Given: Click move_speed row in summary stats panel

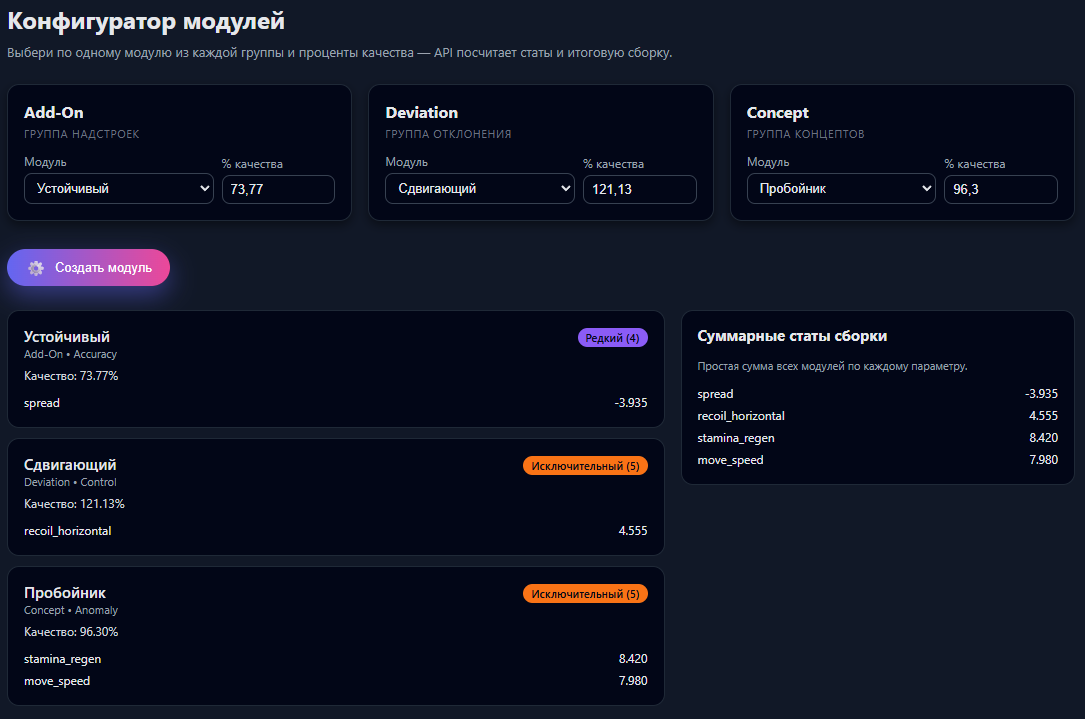Looking at the screenshot, I should pos(730,460).
